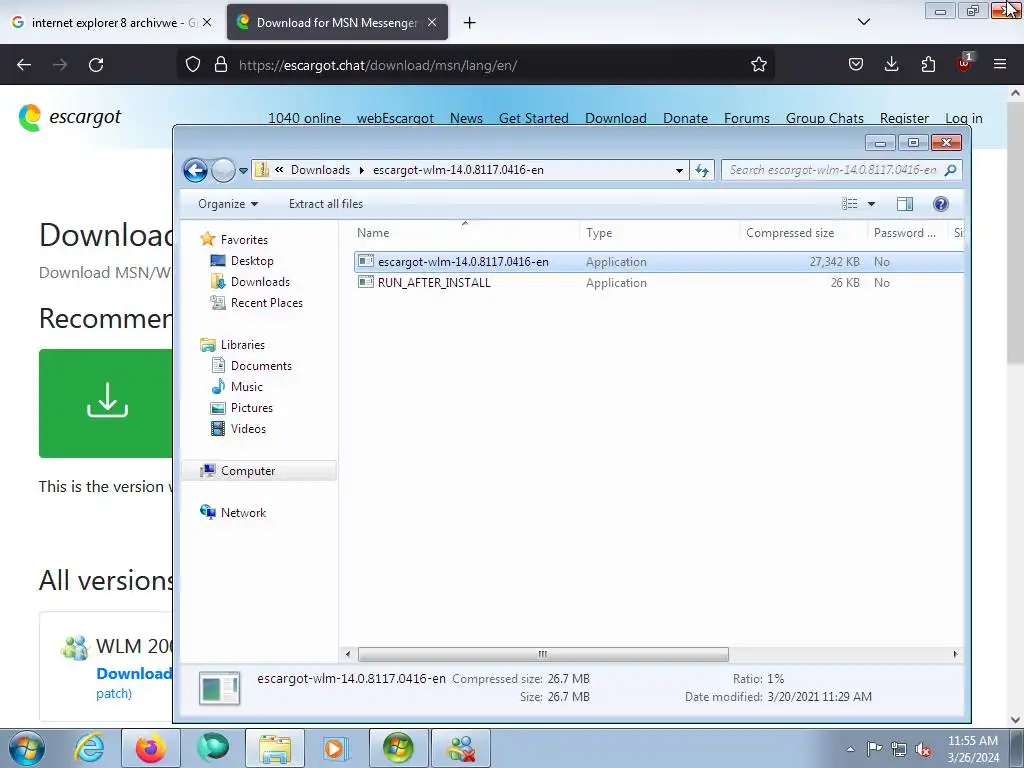Open Downloads in navigation pane
This screenshot has height=768, width=1024.
pyautogui.click(x=260, y=281)
